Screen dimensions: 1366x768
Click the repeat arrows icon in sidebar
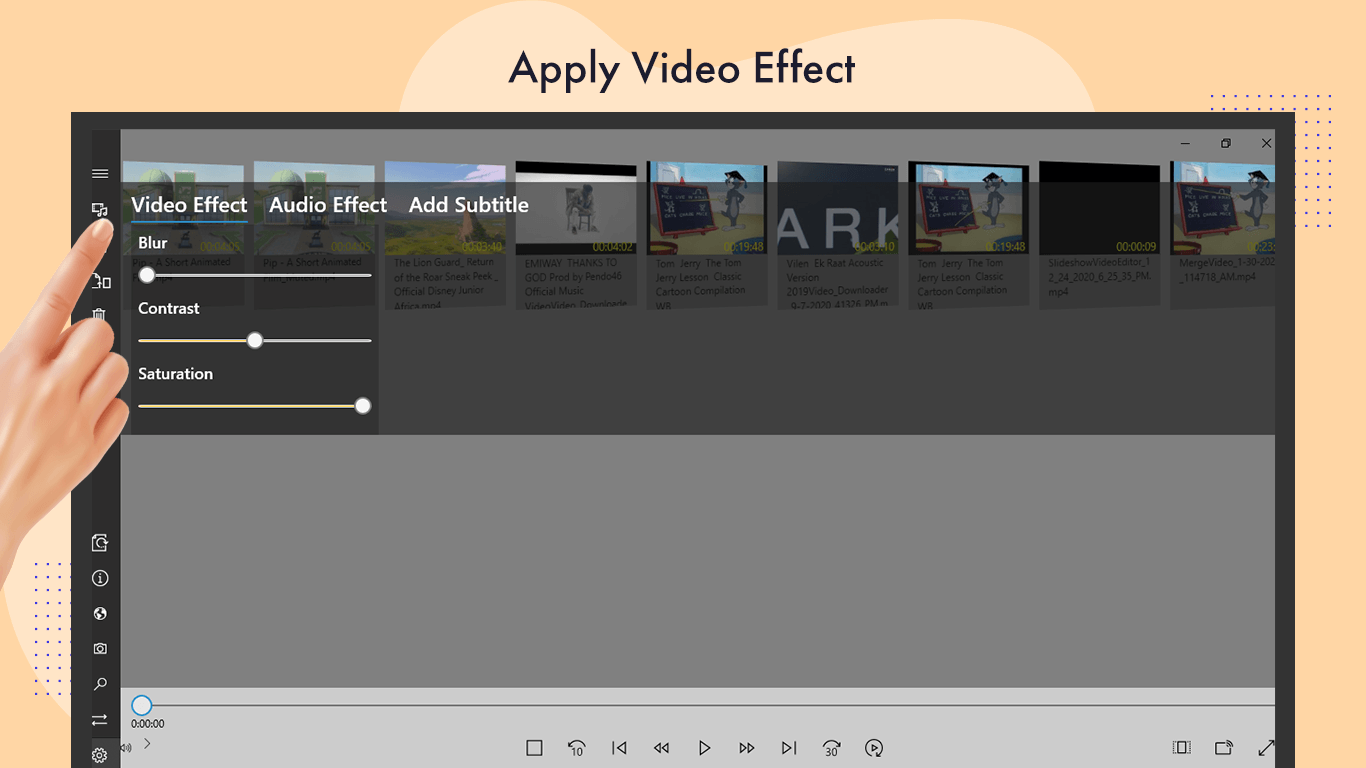click(100, 720)
